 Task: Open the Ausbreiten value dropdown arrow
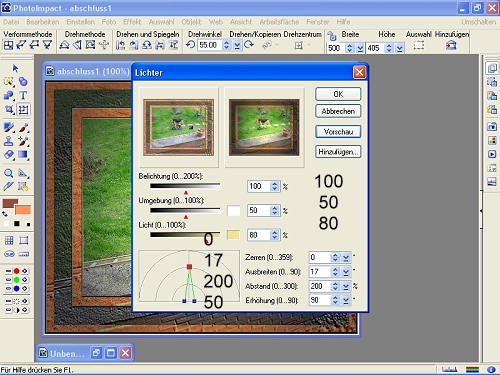tap(346, 272)
